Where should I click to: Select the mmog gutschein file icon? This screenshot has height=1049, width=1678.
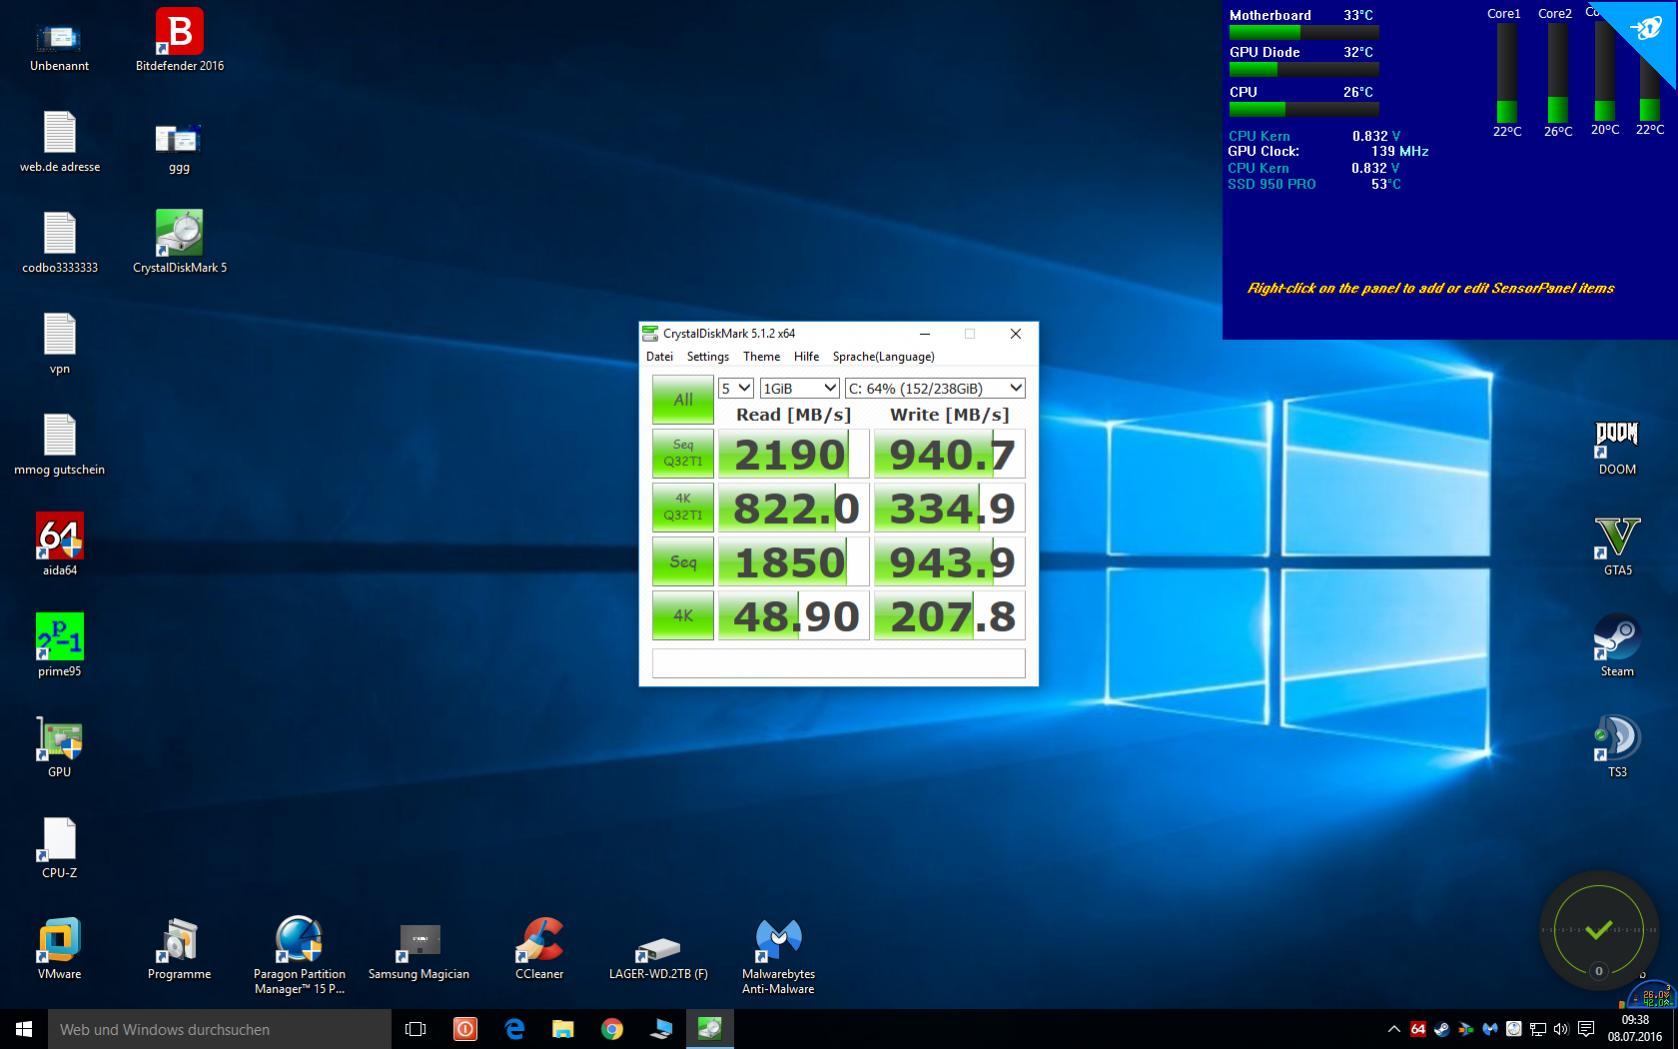pyautogui.click(x=60, y=445)
